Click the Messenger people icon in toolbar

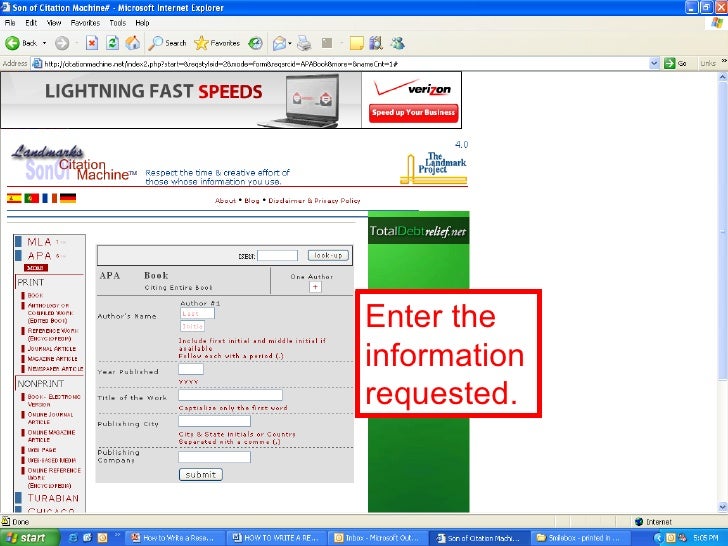[x=397, y=43]
